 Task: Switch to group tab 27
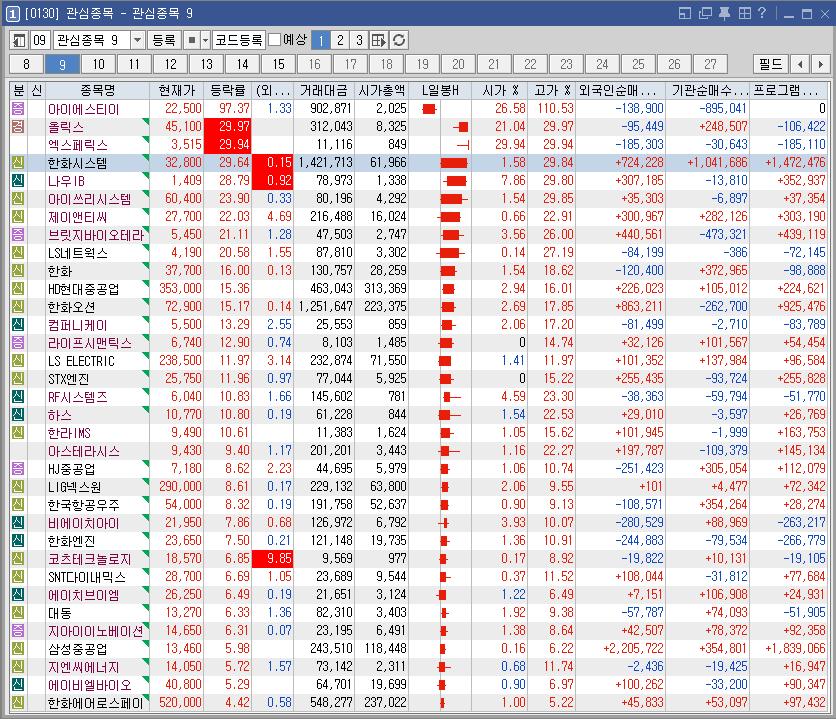click(710, 64)
